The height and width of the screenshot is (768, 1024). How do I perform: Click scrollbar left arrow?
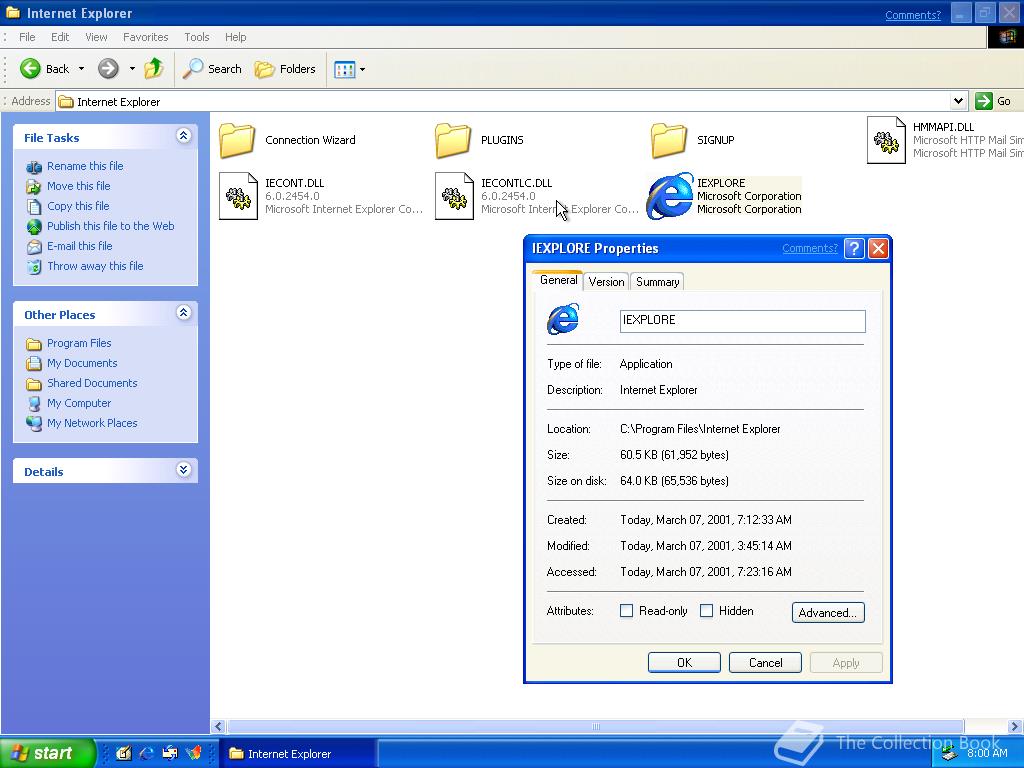(x=219, y=726)
